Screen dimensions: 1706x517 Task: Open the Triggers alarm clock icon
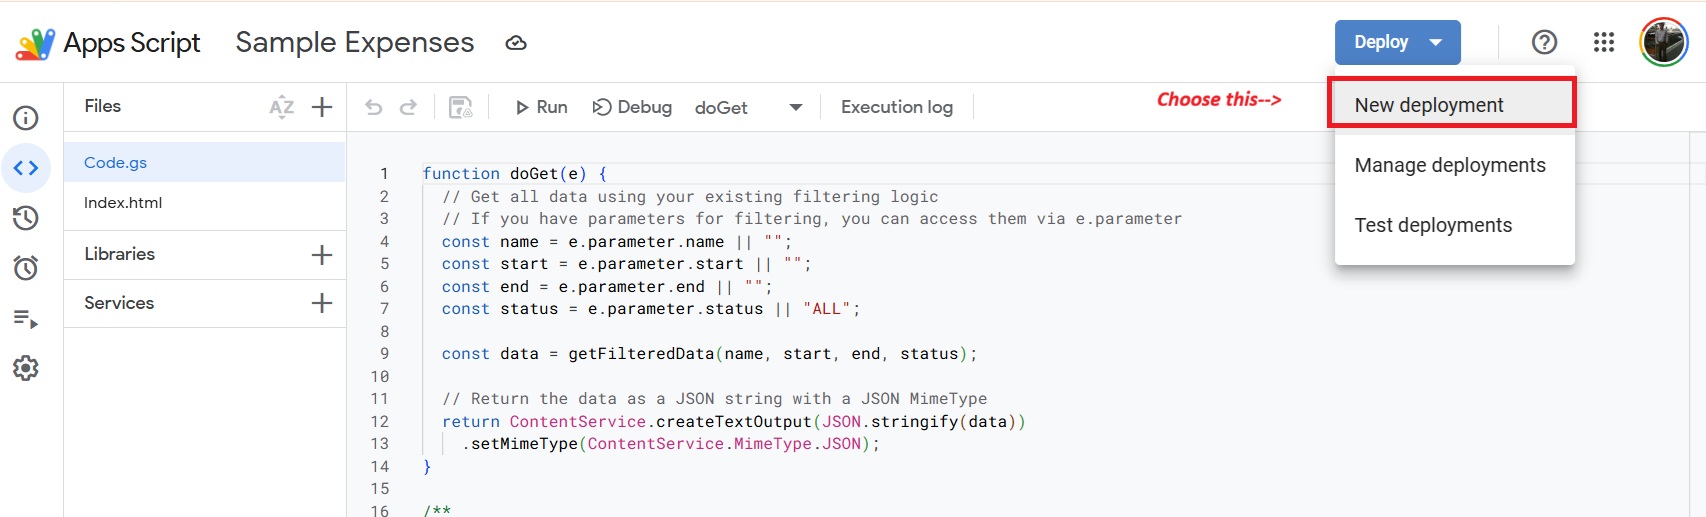26,268
